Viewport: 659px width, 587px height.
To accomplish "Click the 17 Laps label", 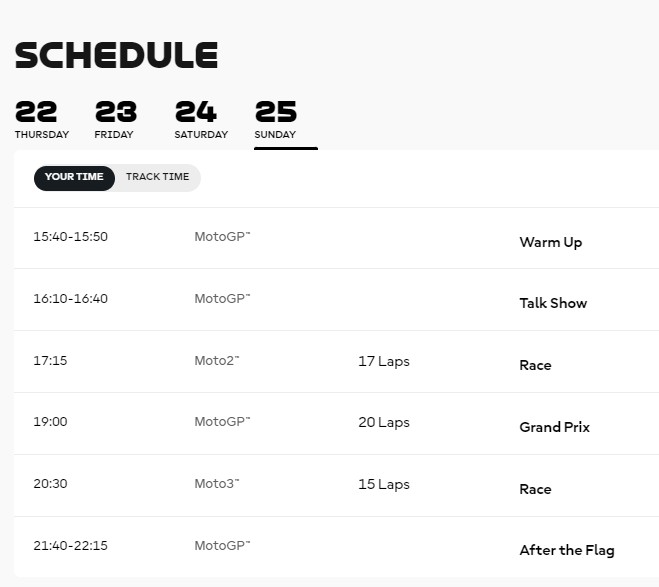I will pos(384,361).
